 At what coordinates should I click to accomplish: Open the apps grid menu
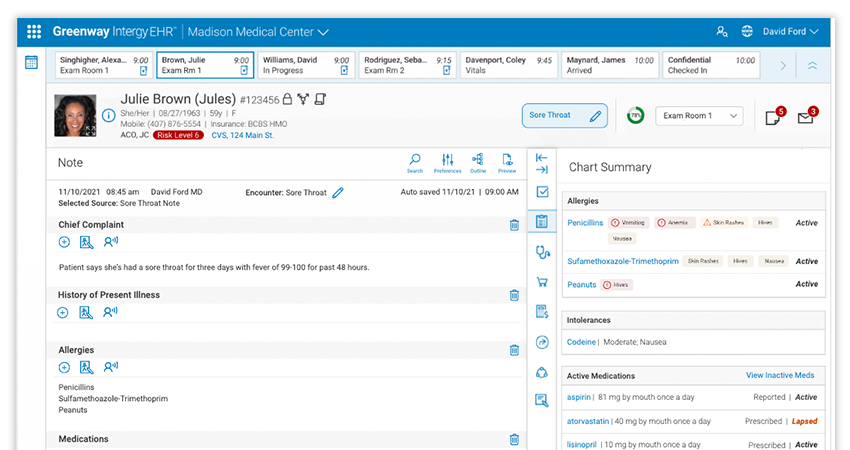[34, 32]
